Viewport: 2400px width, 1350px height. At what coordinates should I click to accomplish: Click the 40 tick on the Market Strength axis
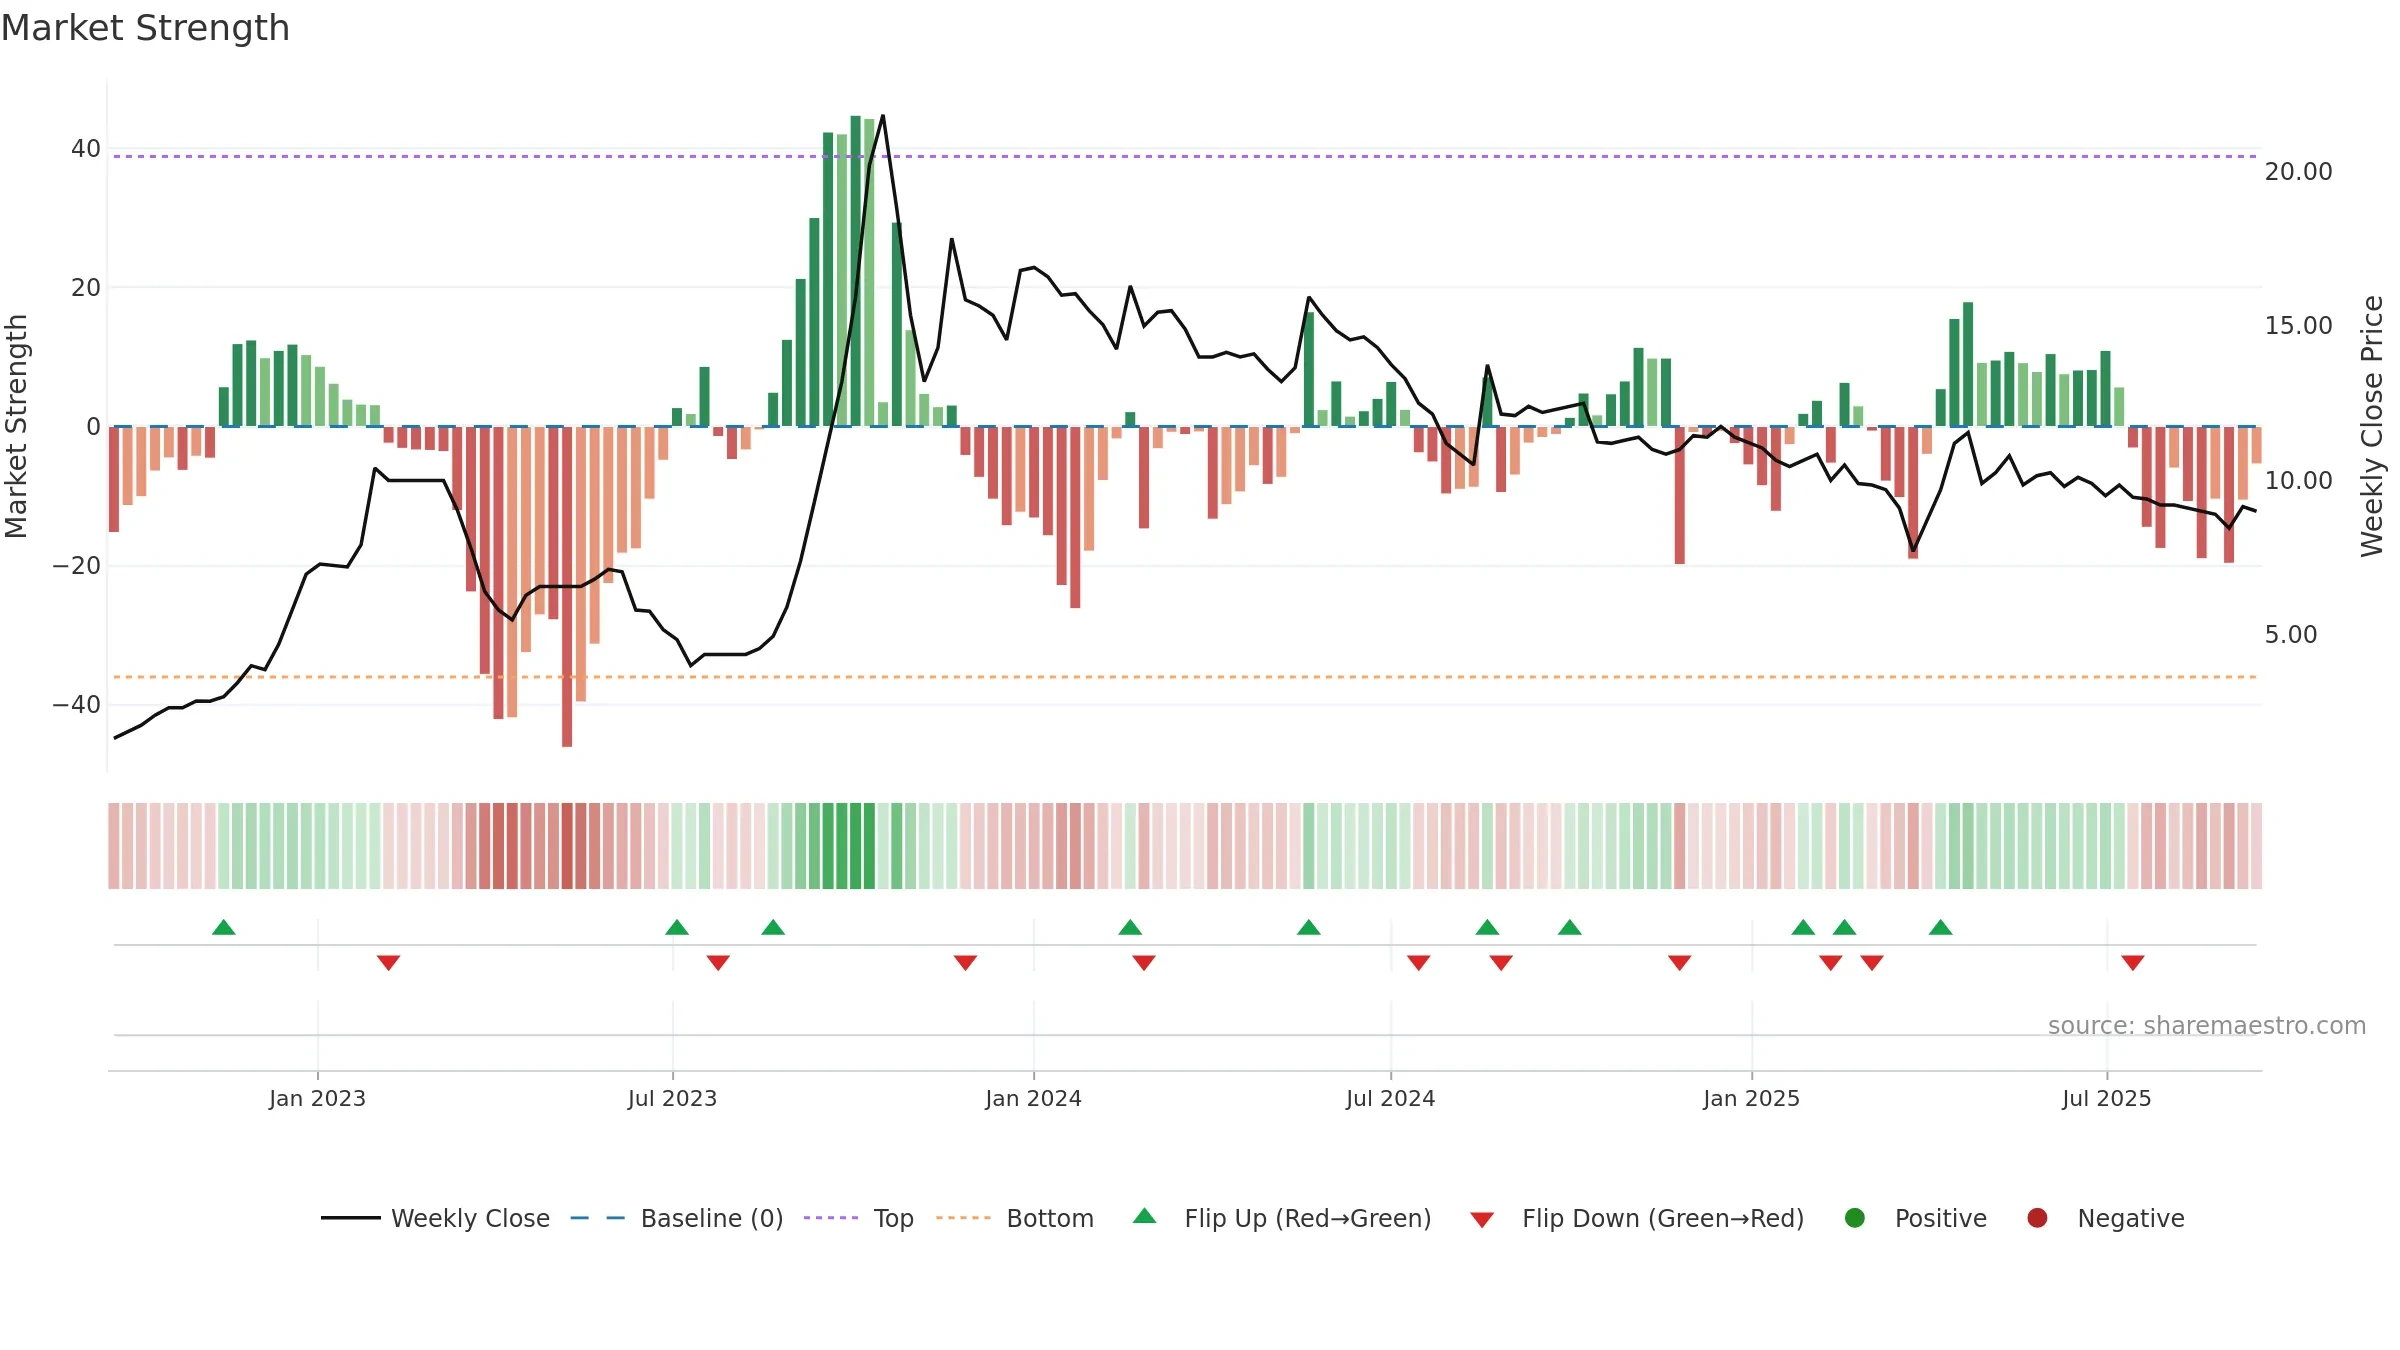(86, 149)
